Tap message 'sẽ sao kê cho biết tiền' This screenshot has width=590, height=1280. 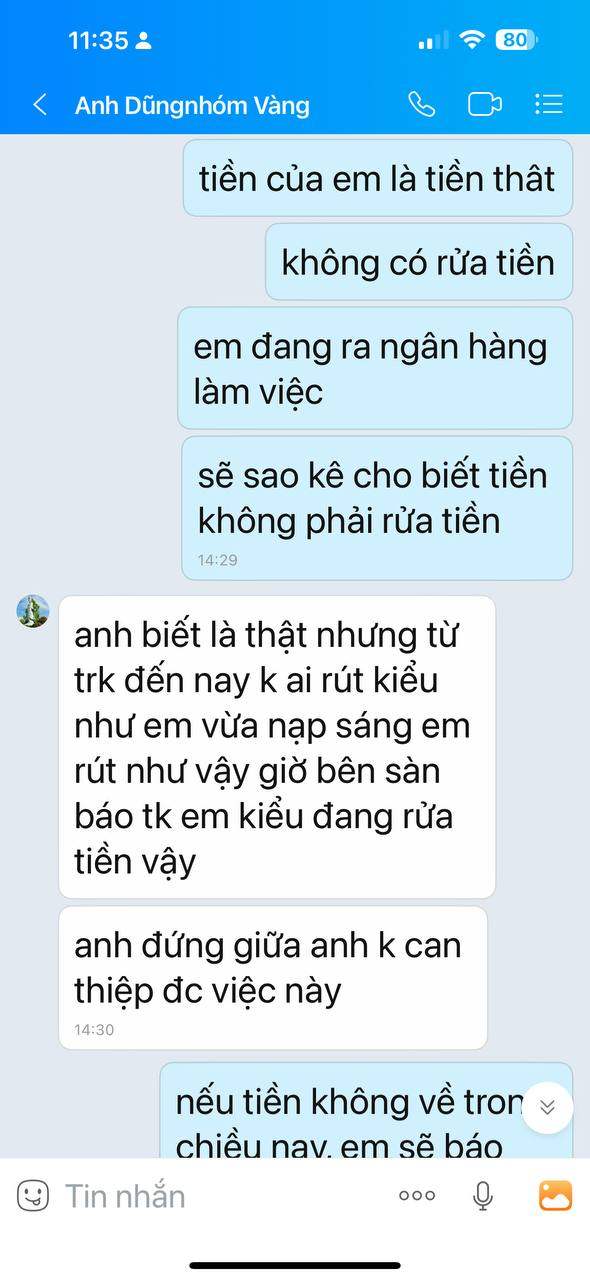[x=377, y=507]
